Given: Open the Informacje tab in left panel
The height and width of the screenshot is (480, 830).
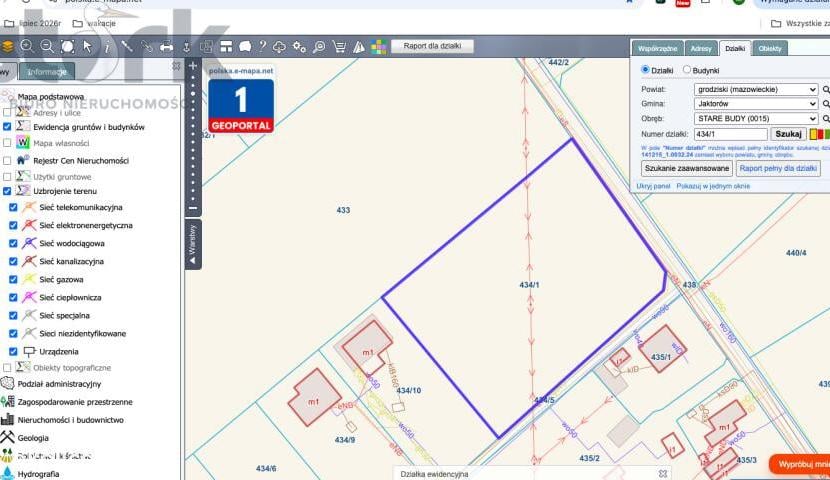Looking at the screenshot, I should [47, 71].
